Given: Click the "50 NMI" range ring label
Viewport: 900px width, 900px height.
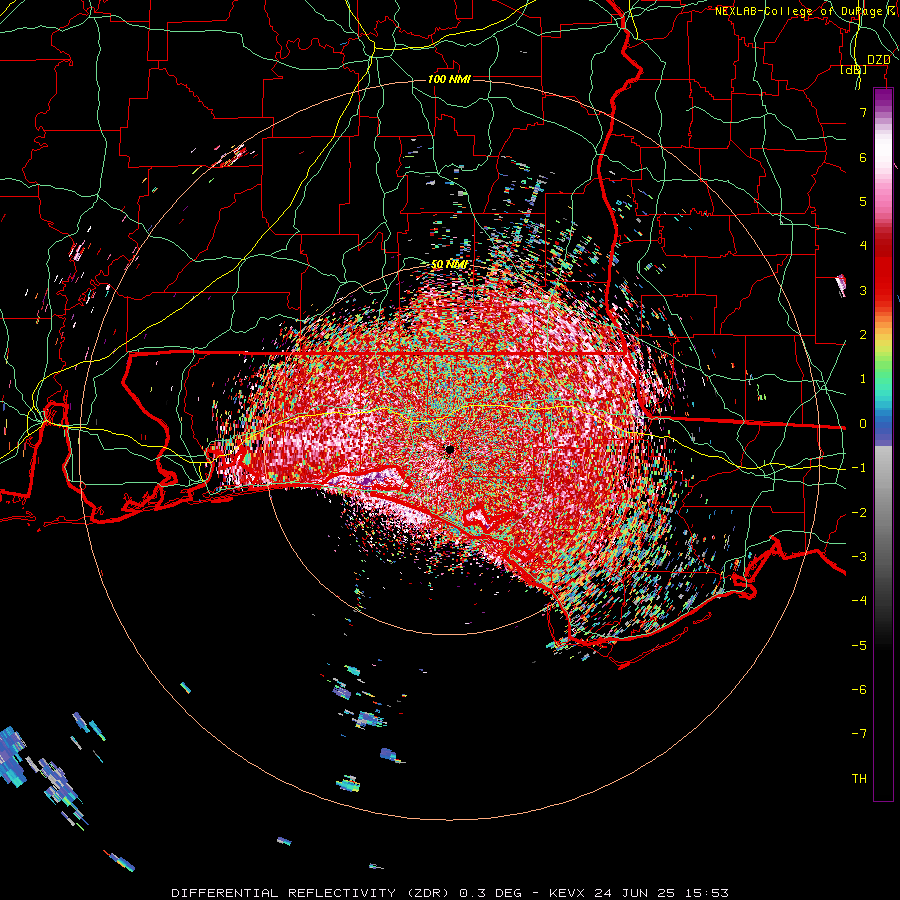Looking at the screenshot, I should [449, 265].
